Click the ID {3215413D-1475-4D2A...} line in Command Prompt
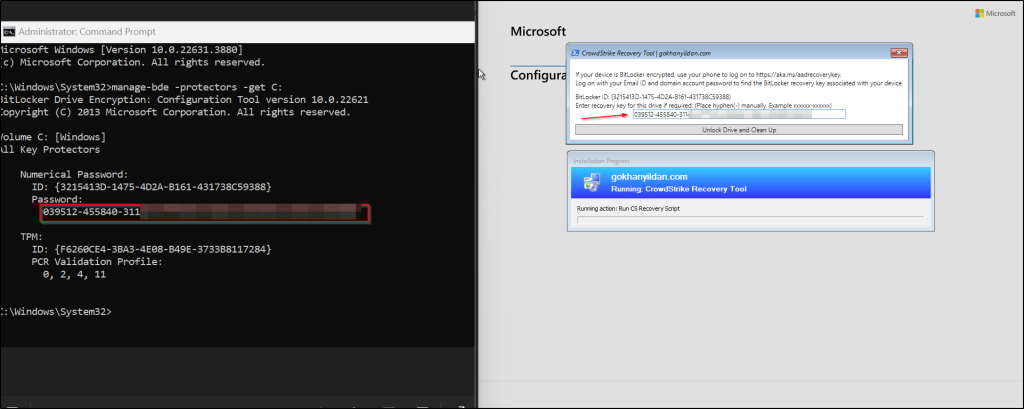Viewport: 1024px width, 409px height. 151,188
